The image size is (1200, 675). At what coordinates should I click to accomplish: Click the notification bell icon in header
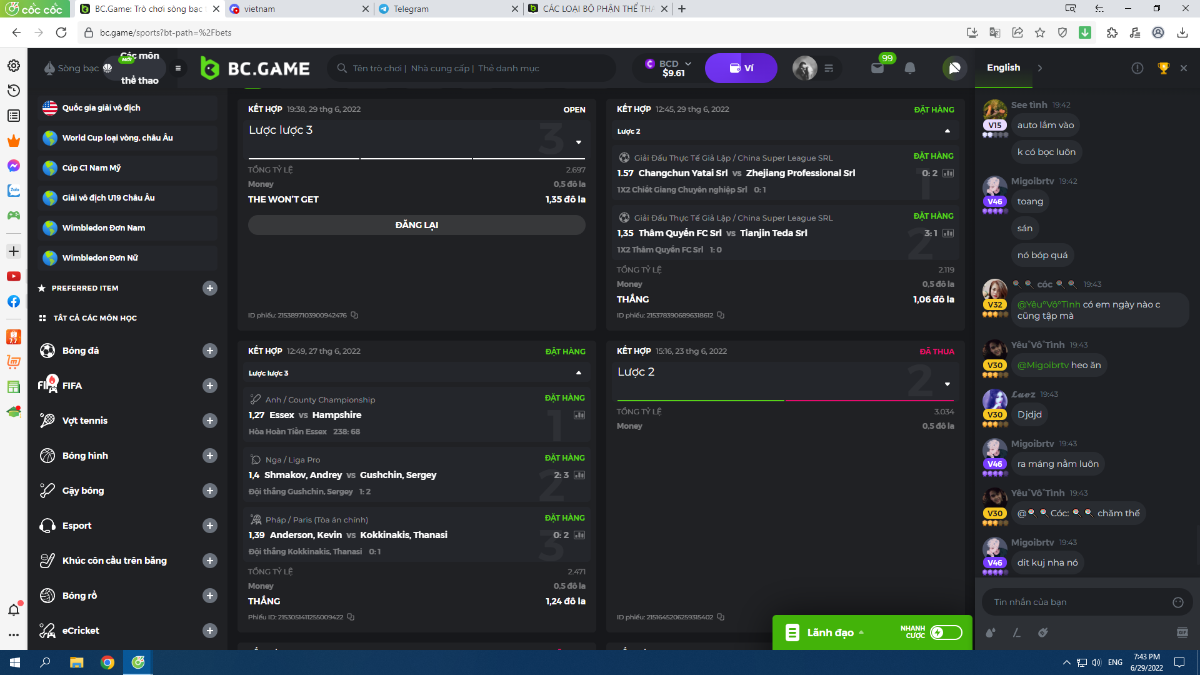[x=910, y=68]
